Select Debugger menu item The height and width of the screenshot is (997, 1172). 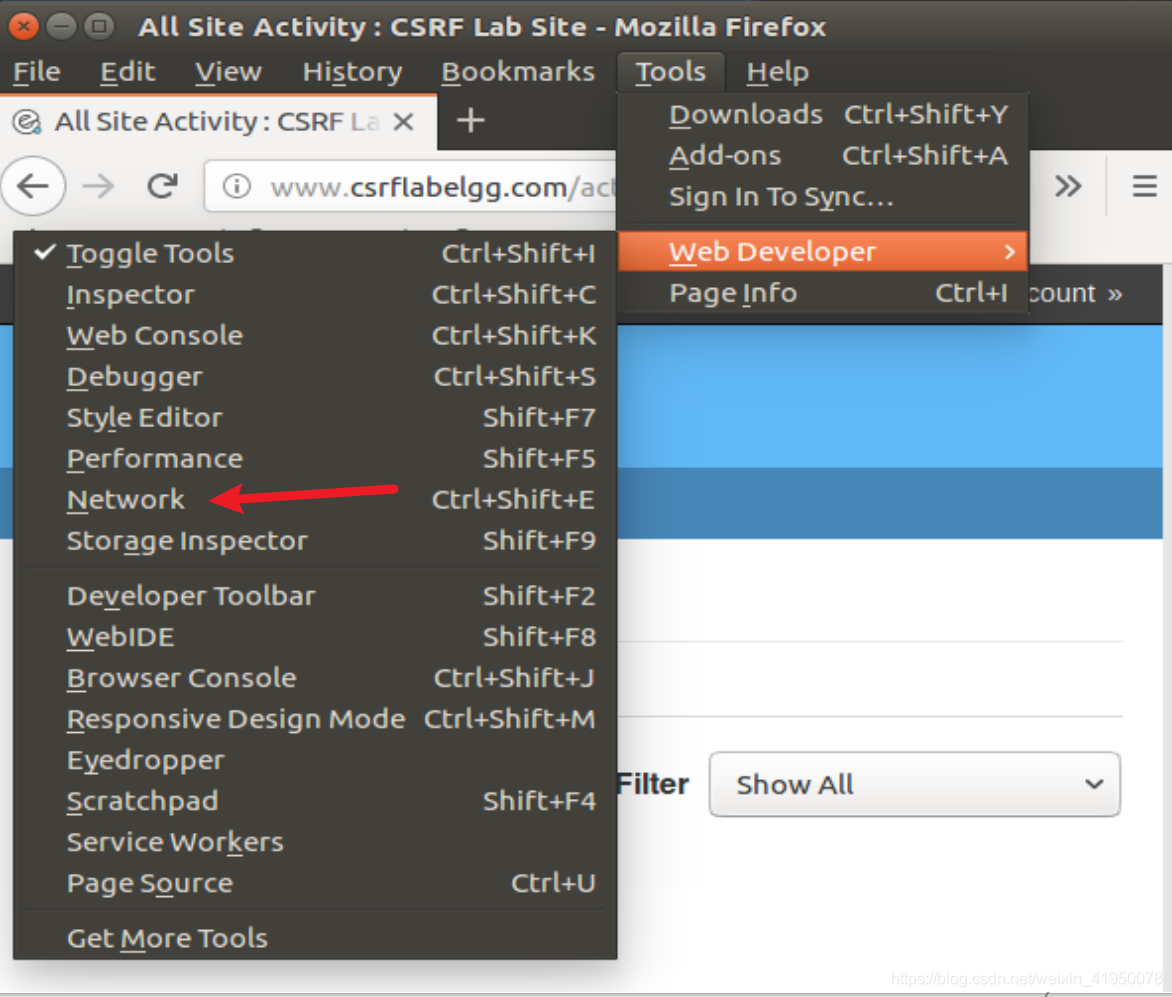315,377
